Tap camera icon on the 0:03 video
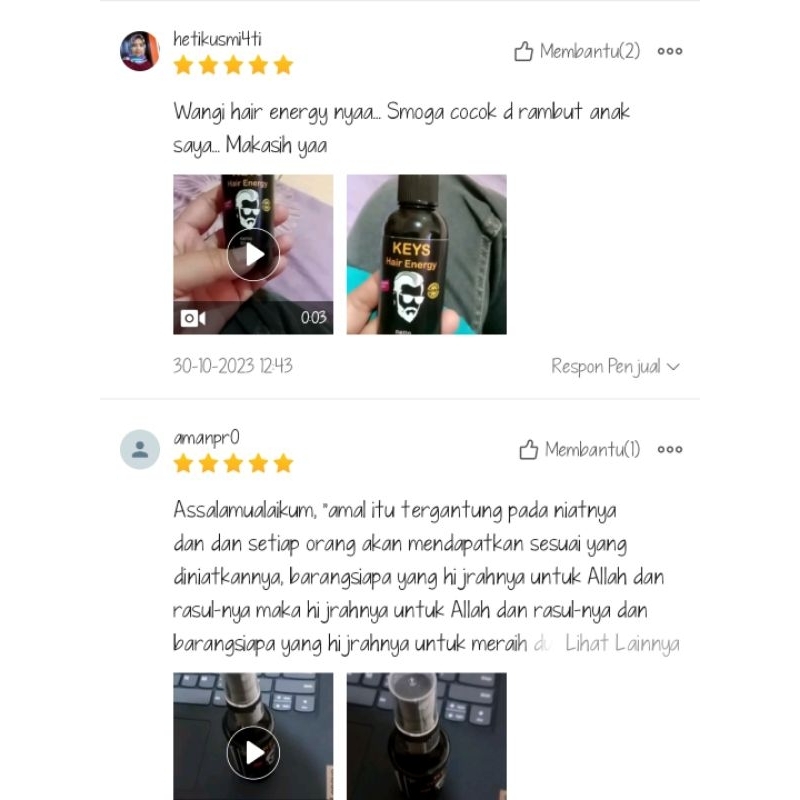 point(193,318)
